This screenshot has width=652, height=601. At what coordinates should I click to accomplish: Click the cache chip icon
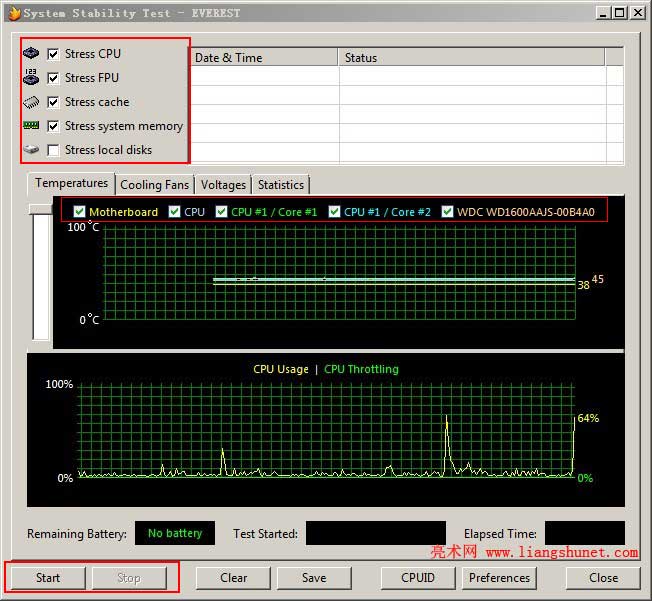tap(31, 102)
